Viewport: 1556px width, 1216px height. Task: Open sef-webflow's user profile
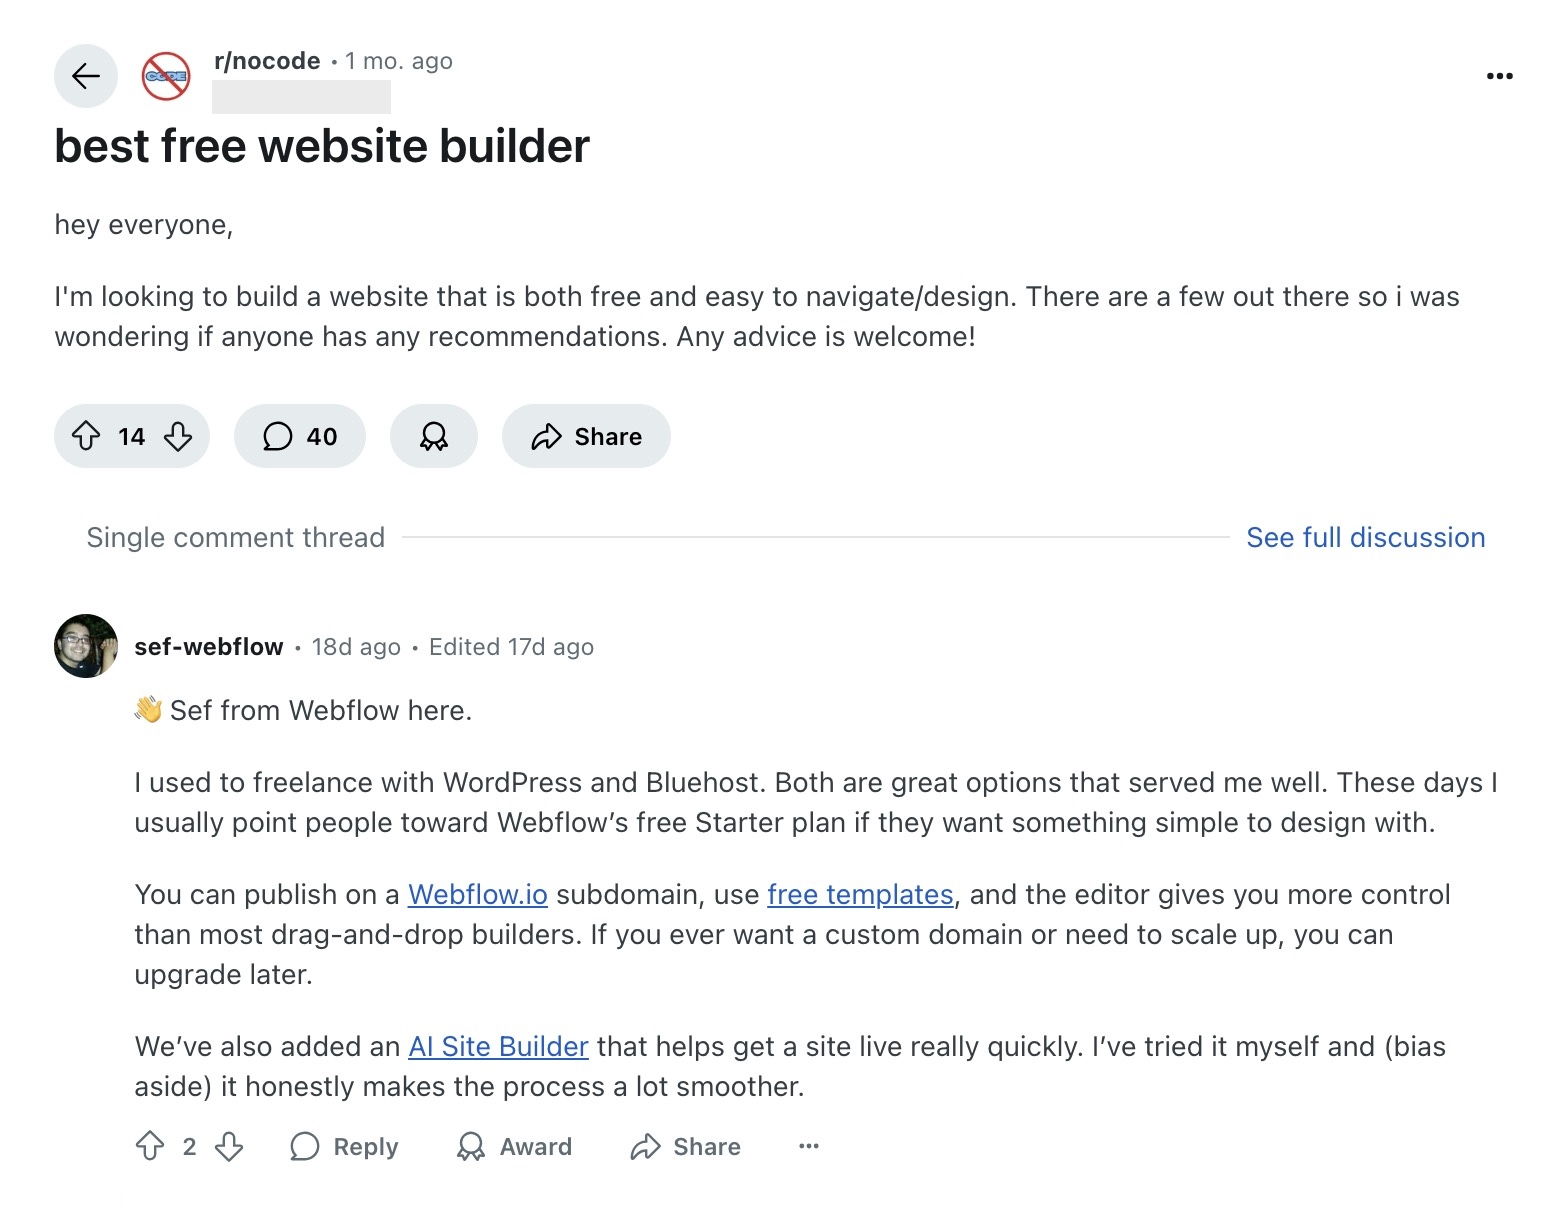point(209,646)
